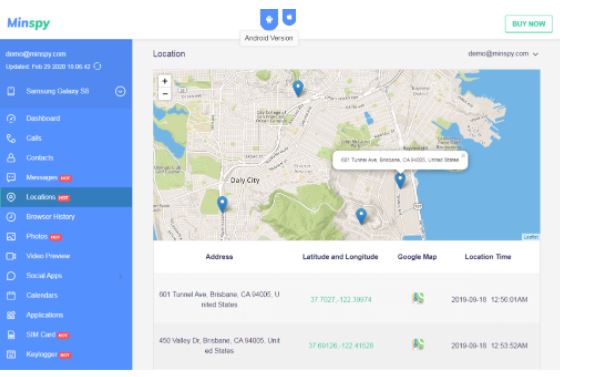Screen dimensions: 594x377
Task: Refresh the updated data sync icon
Action: (98, 66)
